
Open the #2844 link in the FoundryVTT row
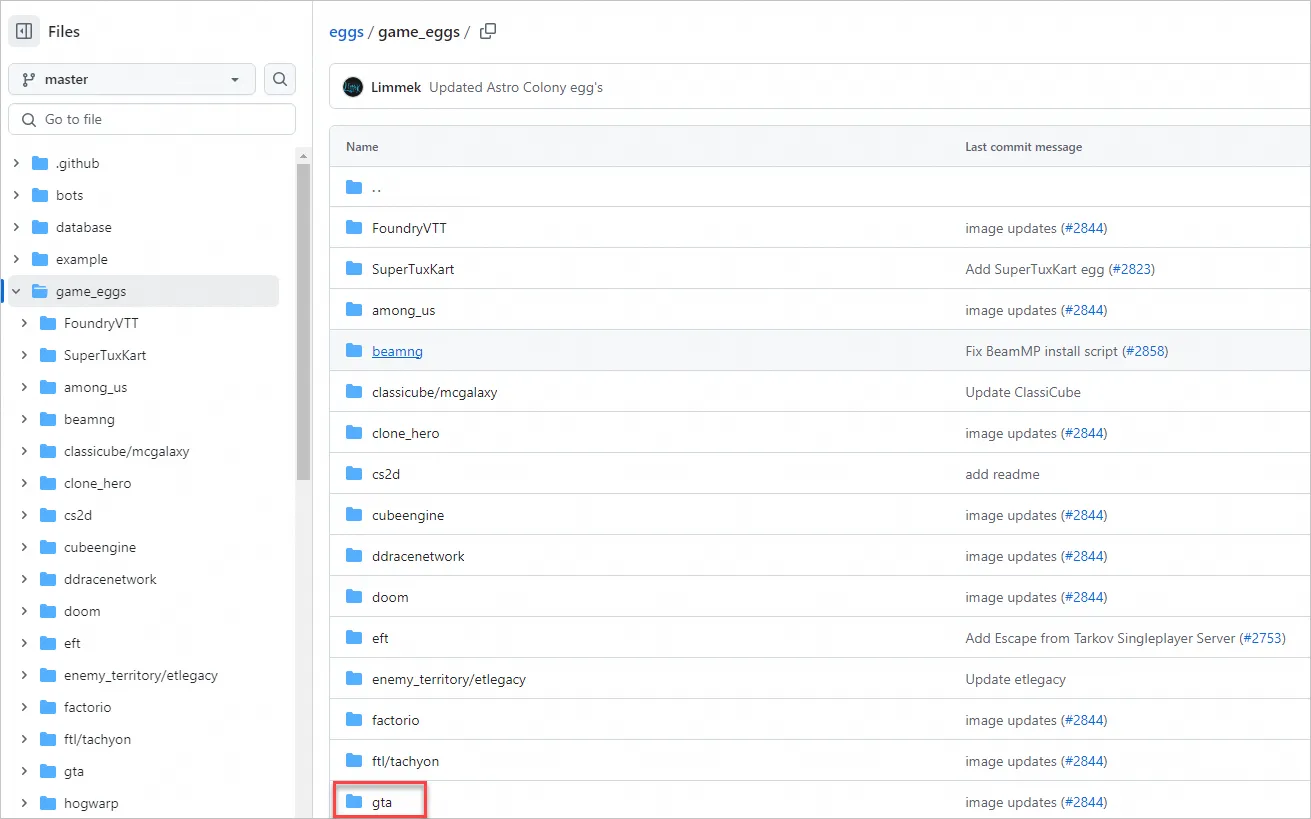pyautogui.click(x=1082, y=228)
